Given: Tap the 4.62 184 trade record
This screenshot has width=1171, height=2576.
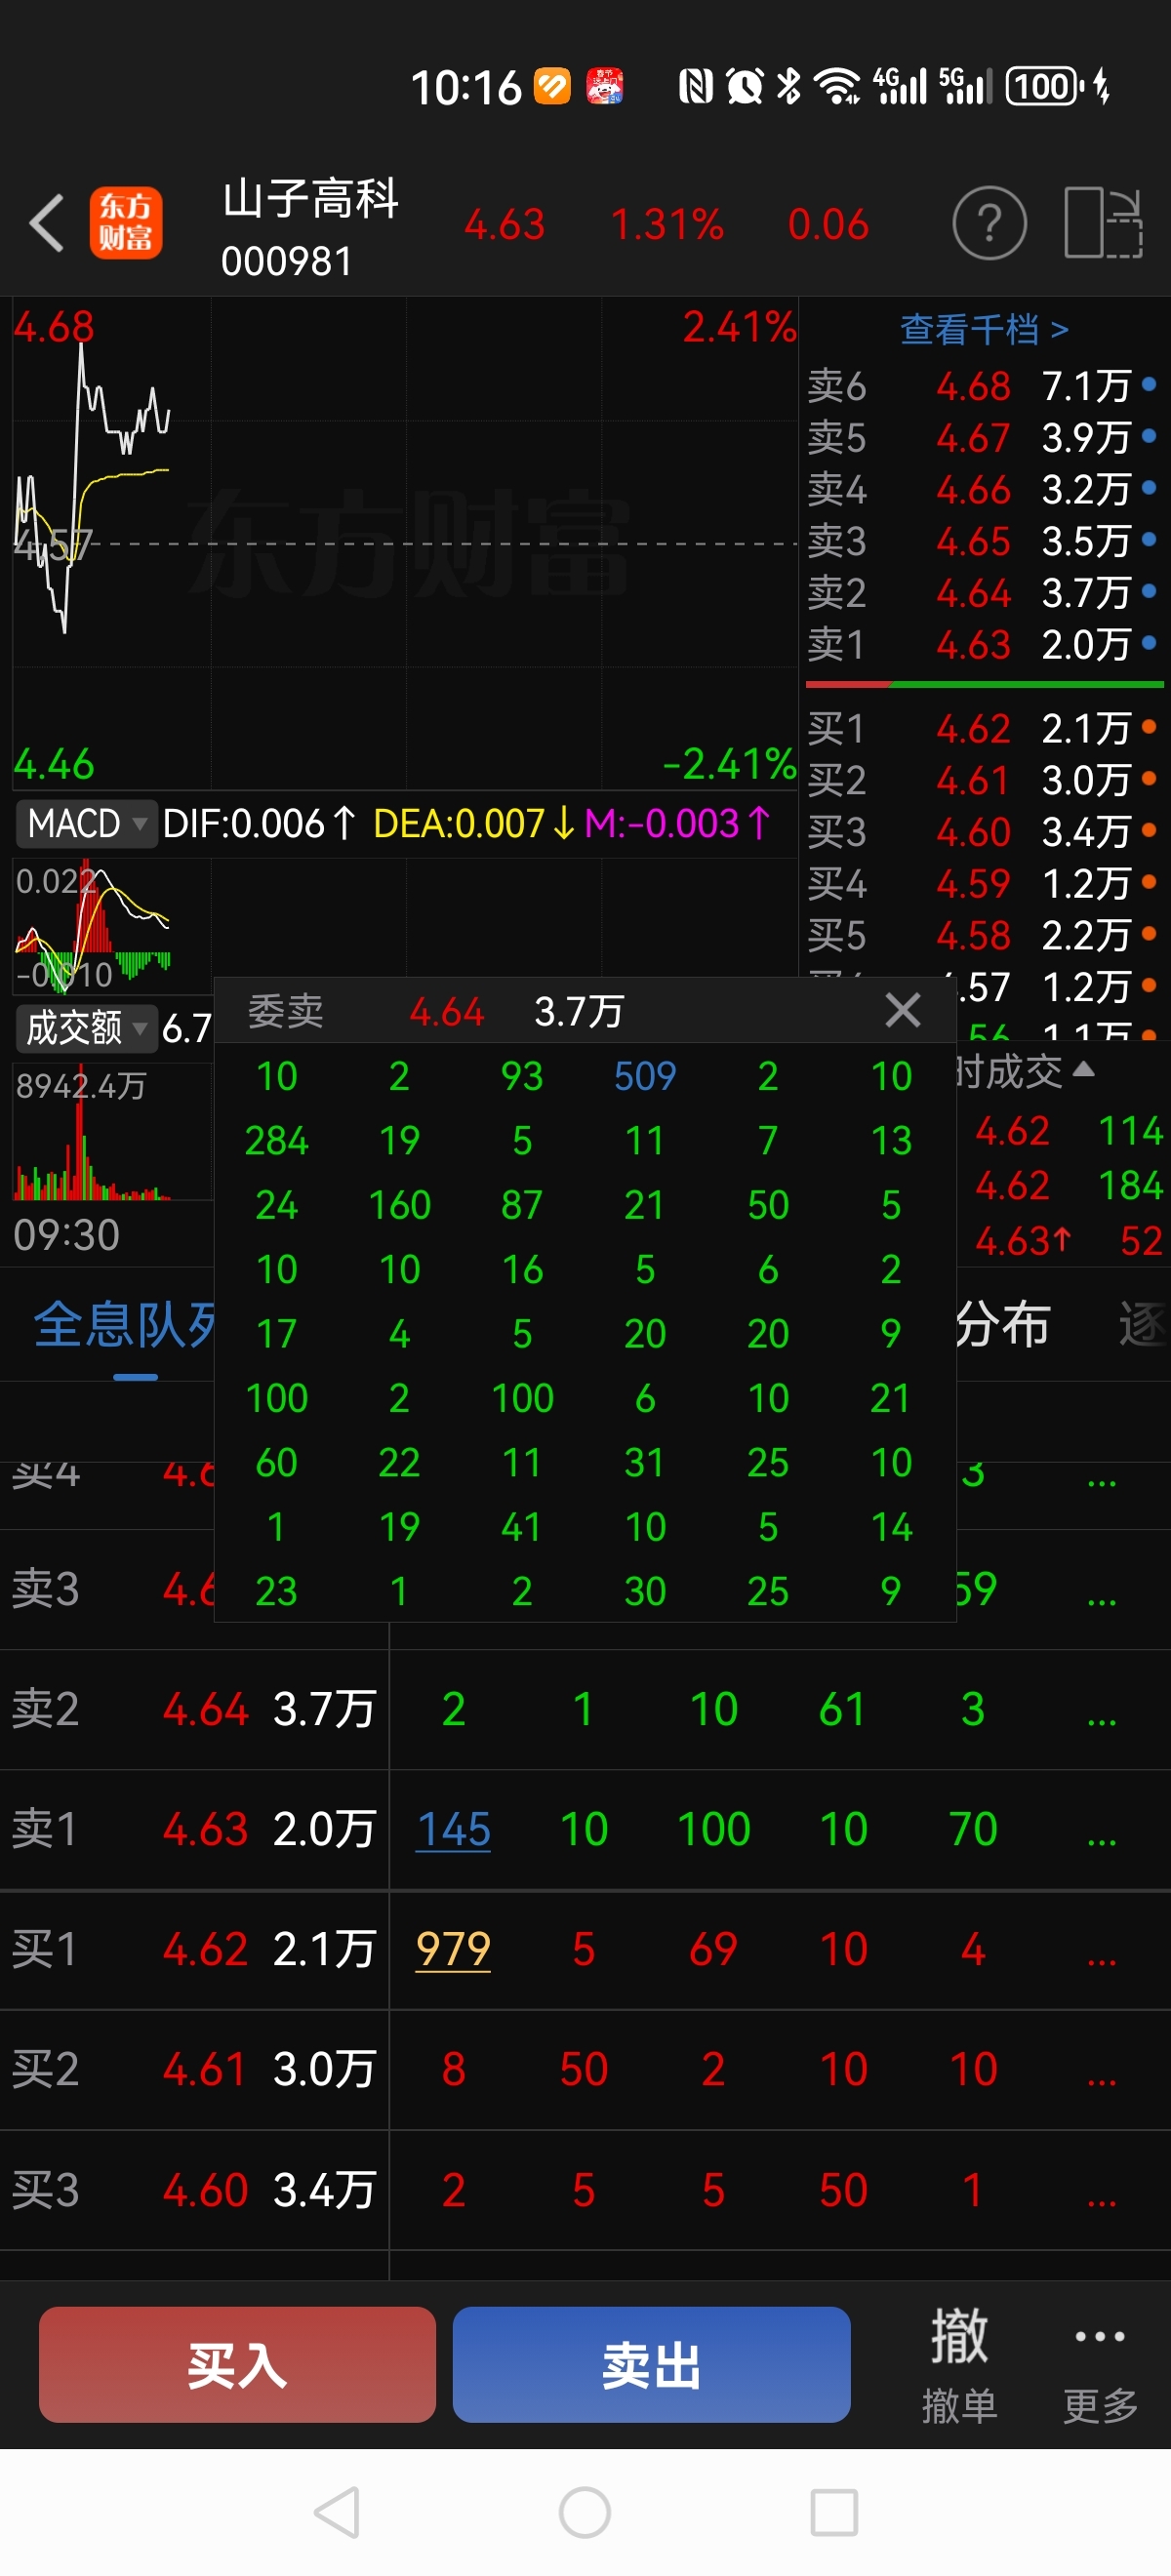Looking at the screenshot, I should [x=1068, y=1186].
